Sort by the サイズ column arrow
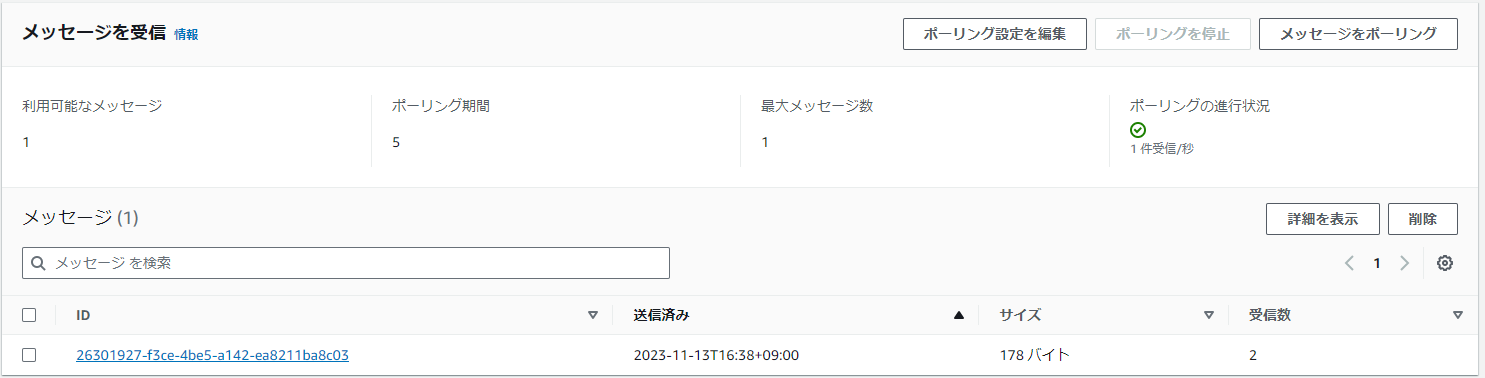 [x=1209, y=315]
